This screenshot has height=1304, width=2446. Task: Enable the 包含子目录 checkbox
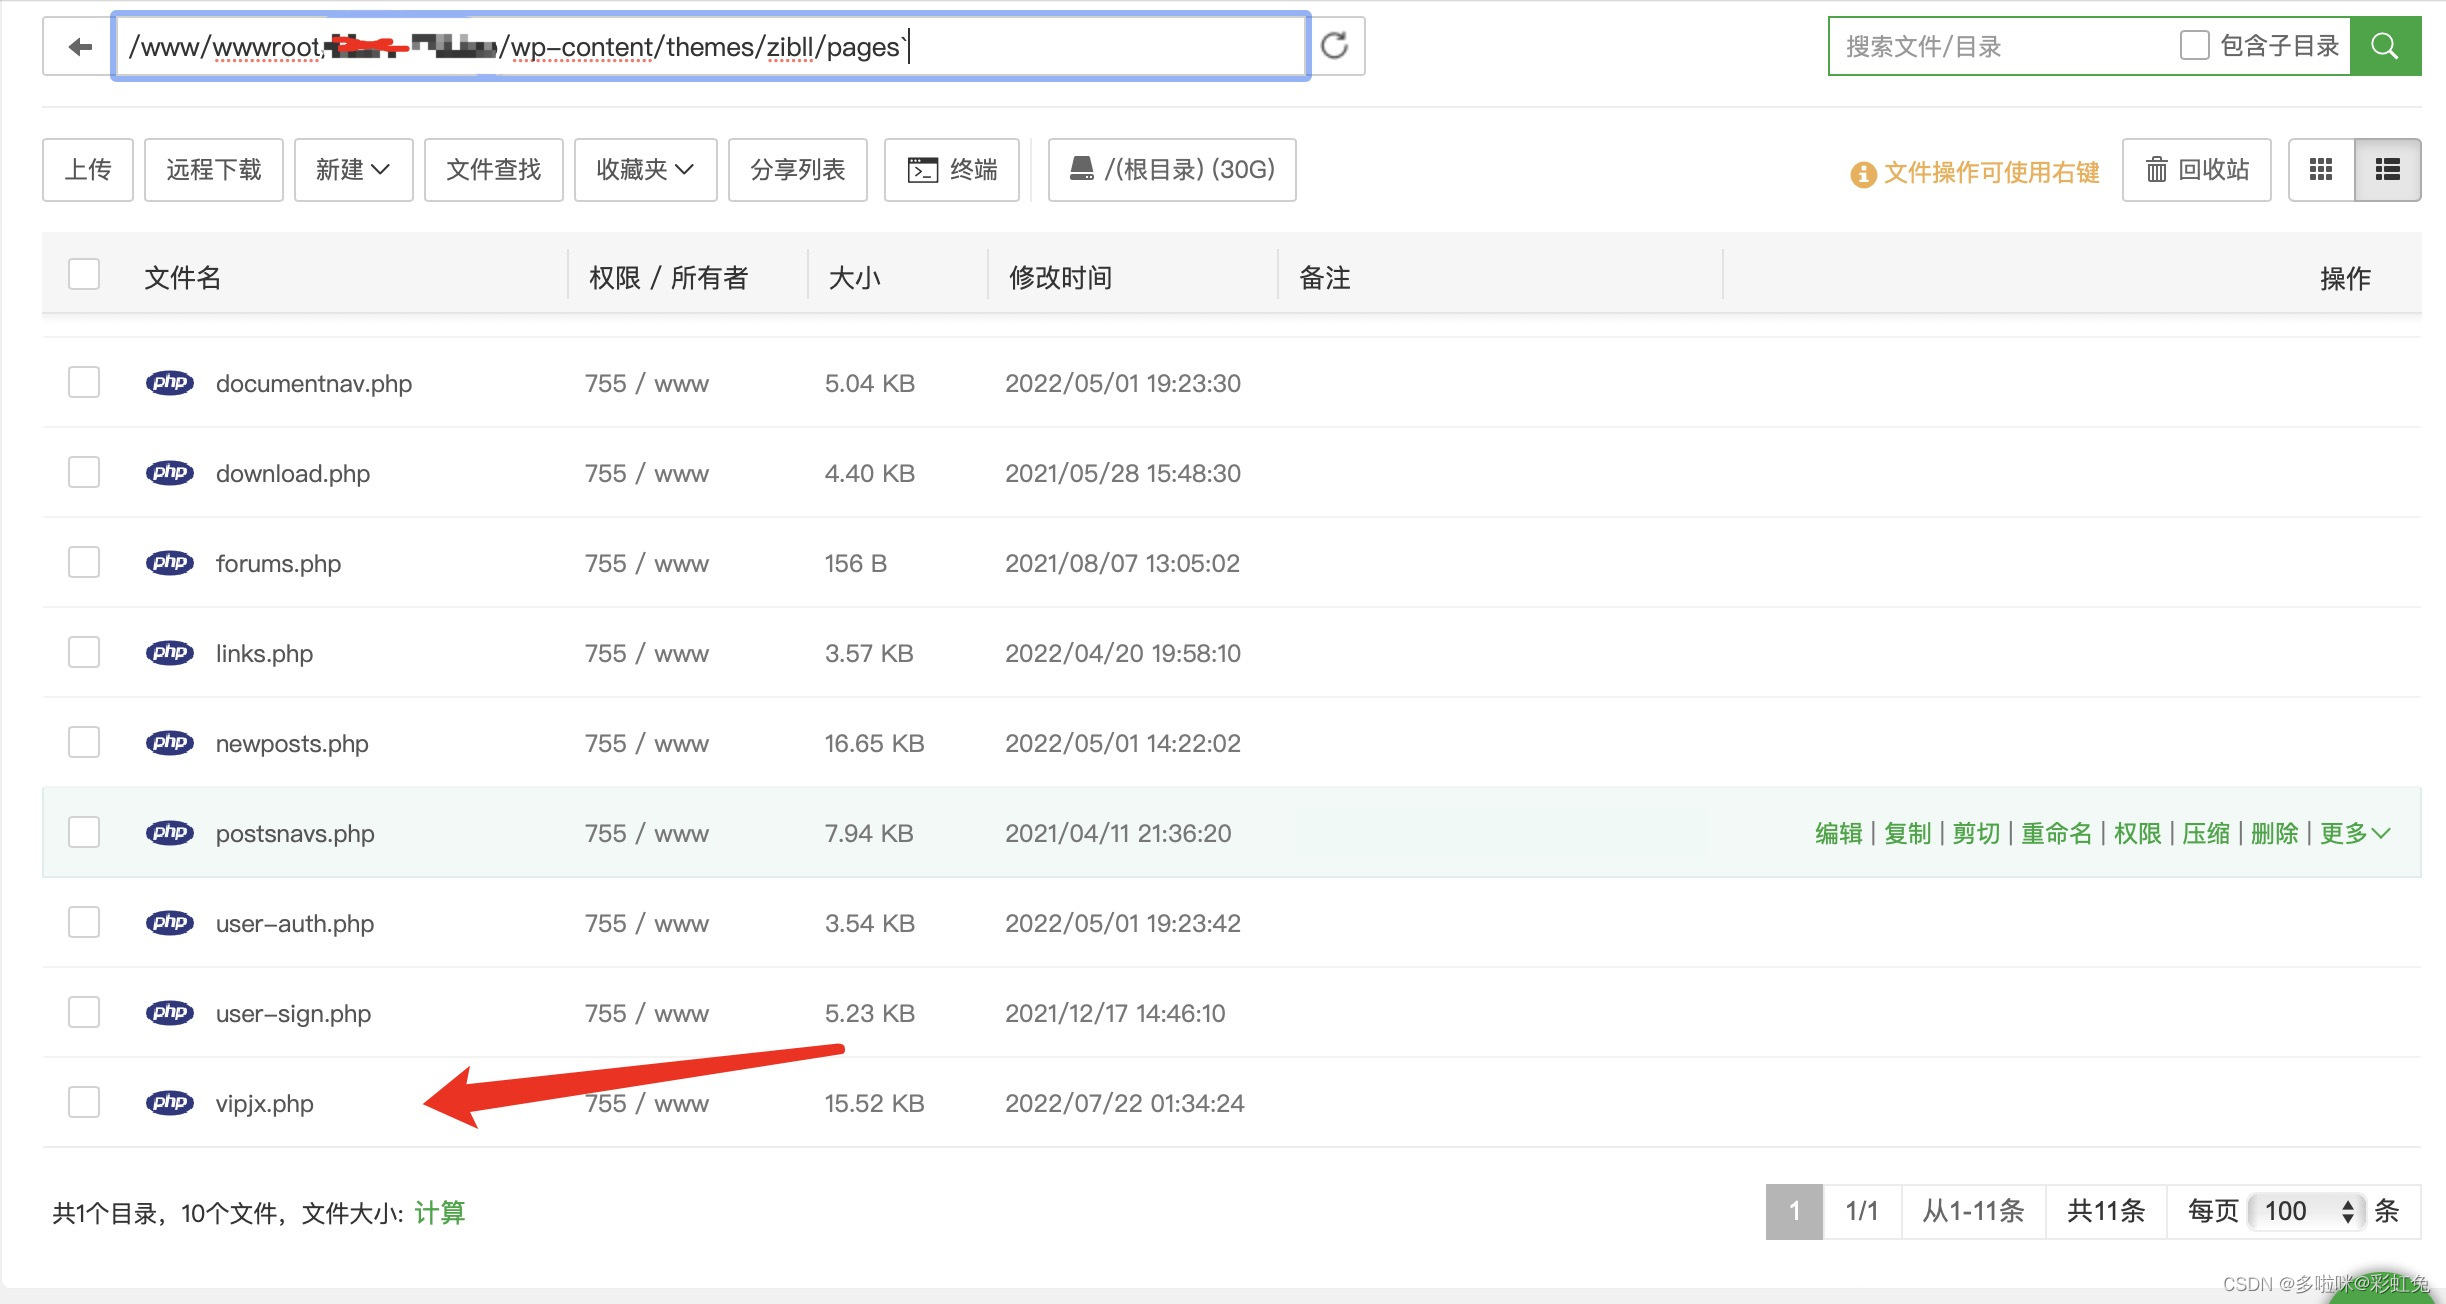[2194, 44]
